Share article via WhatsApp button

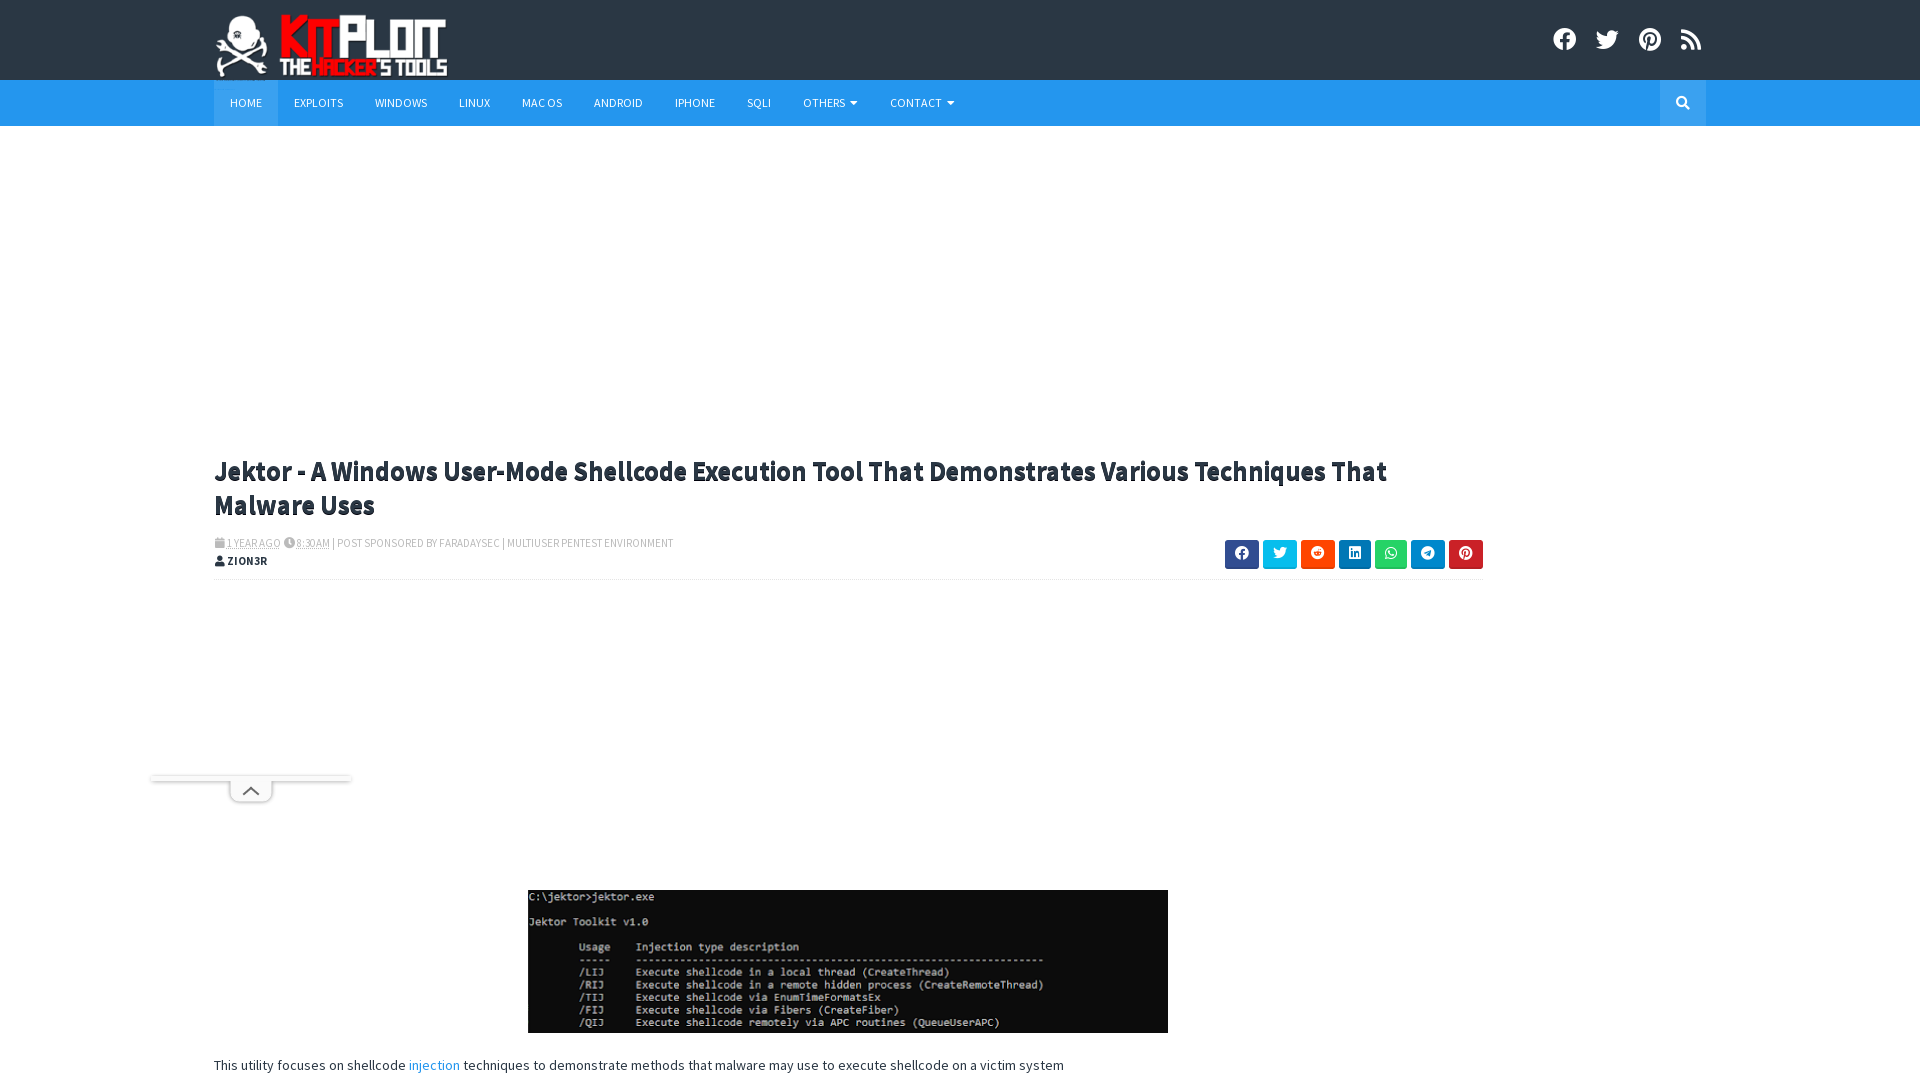click(x=1391, y=554)
